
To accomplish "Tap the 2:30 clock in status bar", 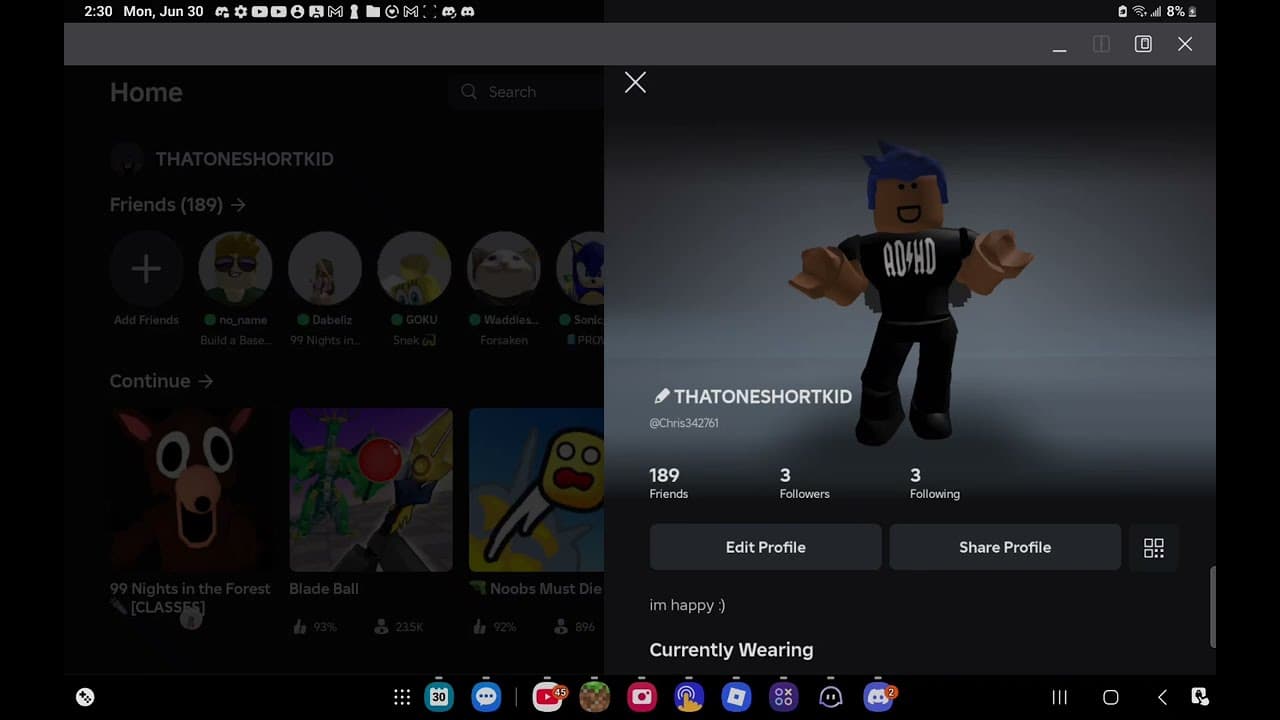I will [x=98, y=12].
